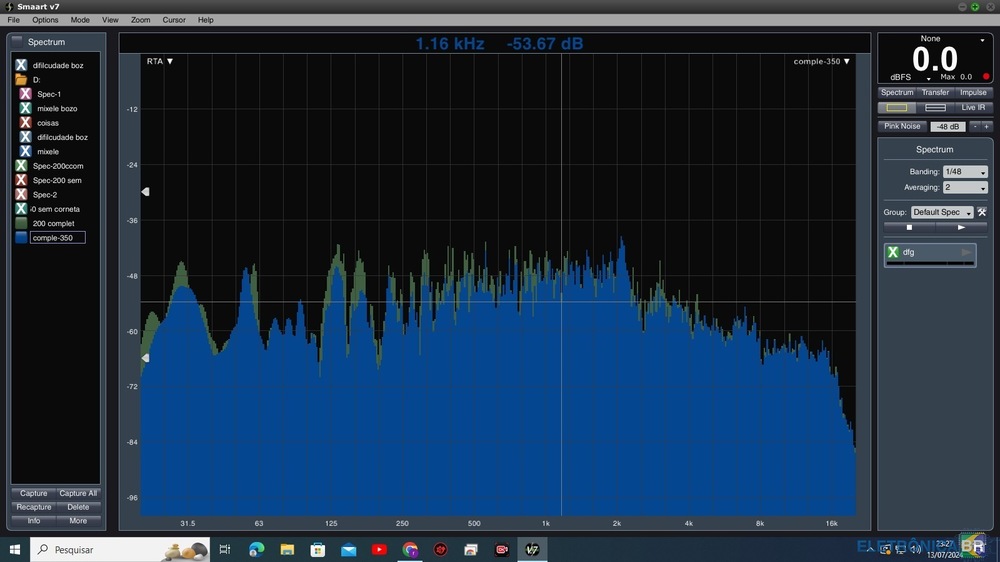Image resolution: width=1000 pixels, height=562 pixels.
Task: Toggle the Spec-200 sem trace visibility
Action: click(x=21, y=181)
